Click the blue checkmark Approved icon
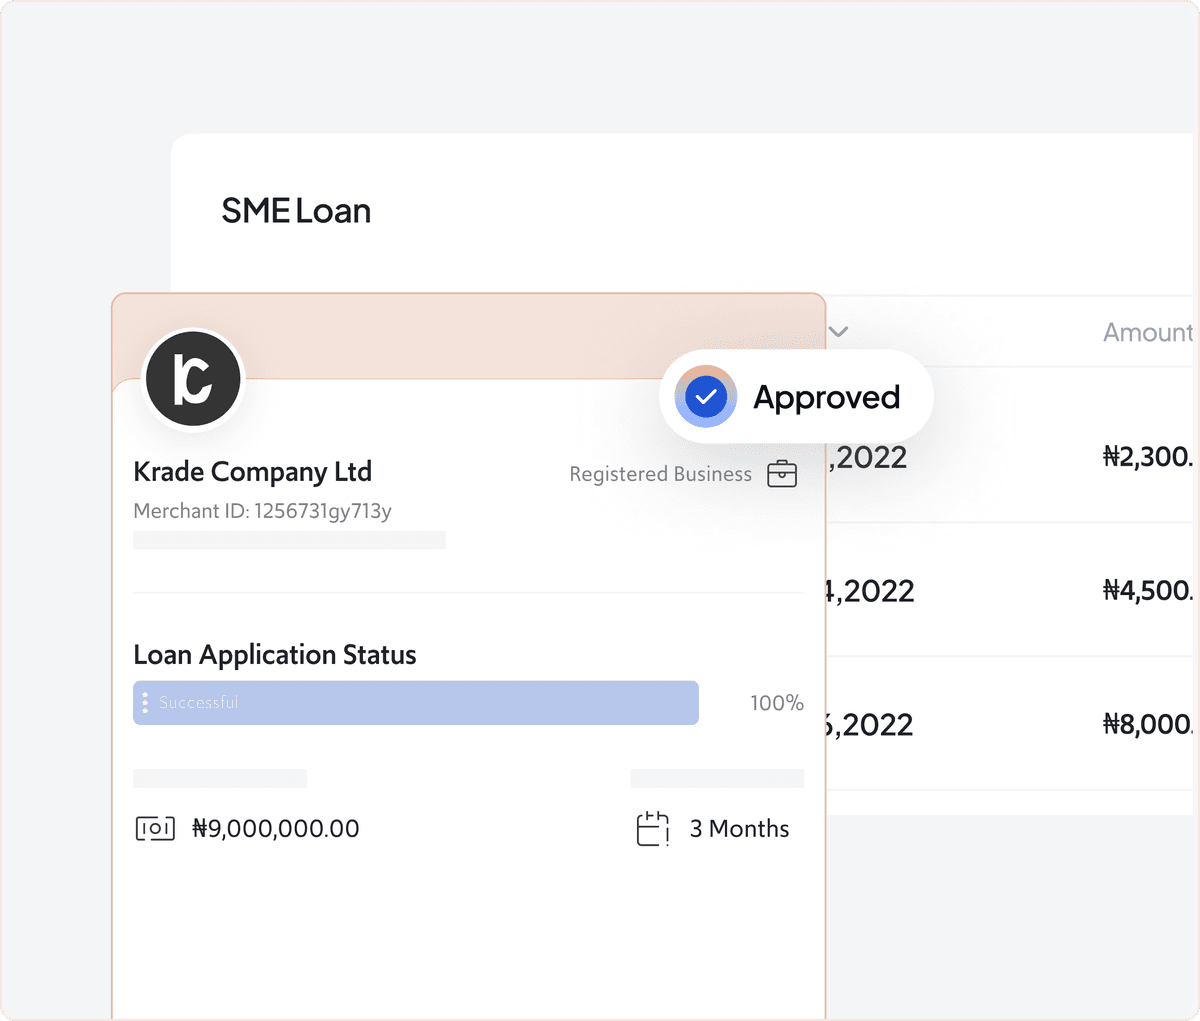 (x=706, y=397)
